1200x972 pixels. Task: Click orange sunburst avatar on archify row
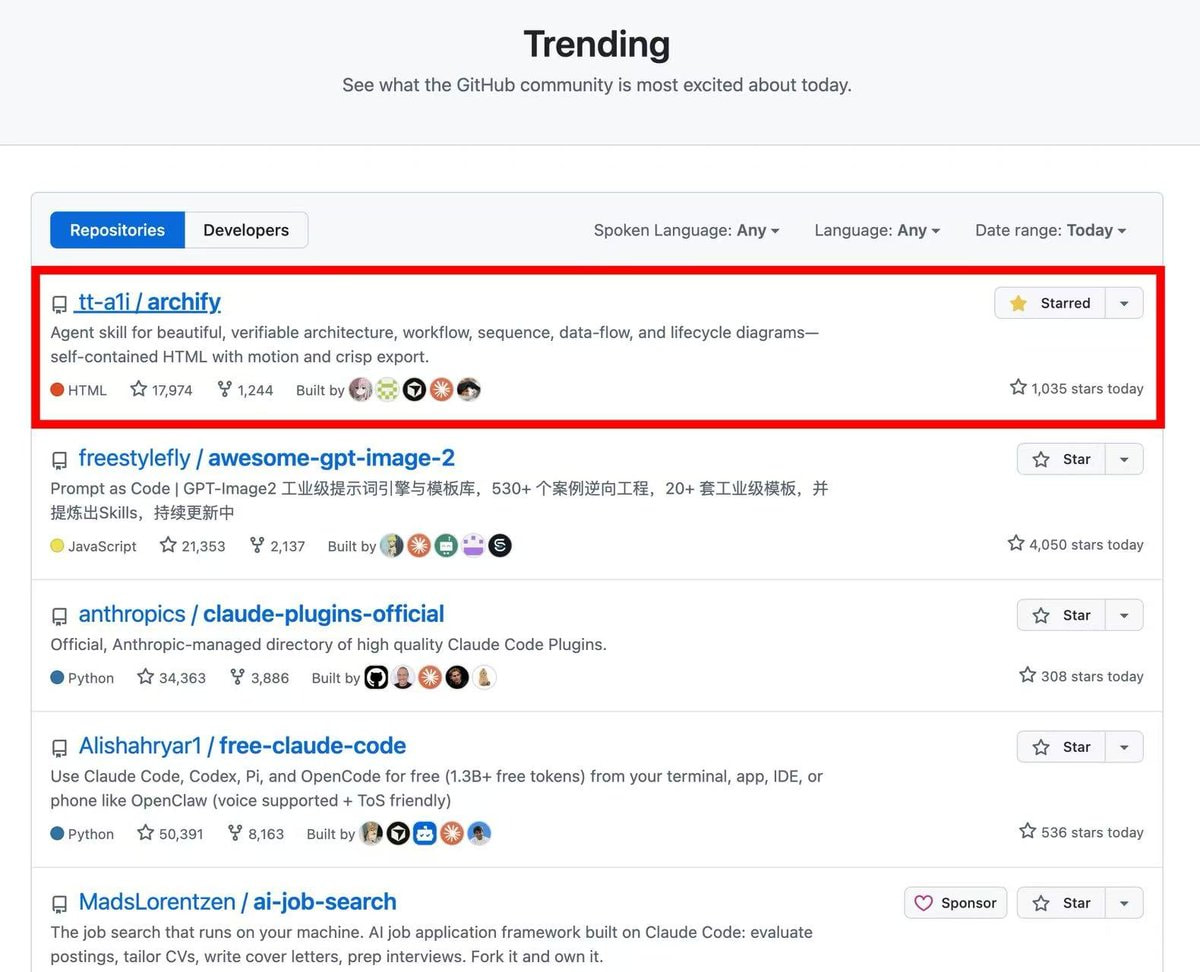pos(442,389)
